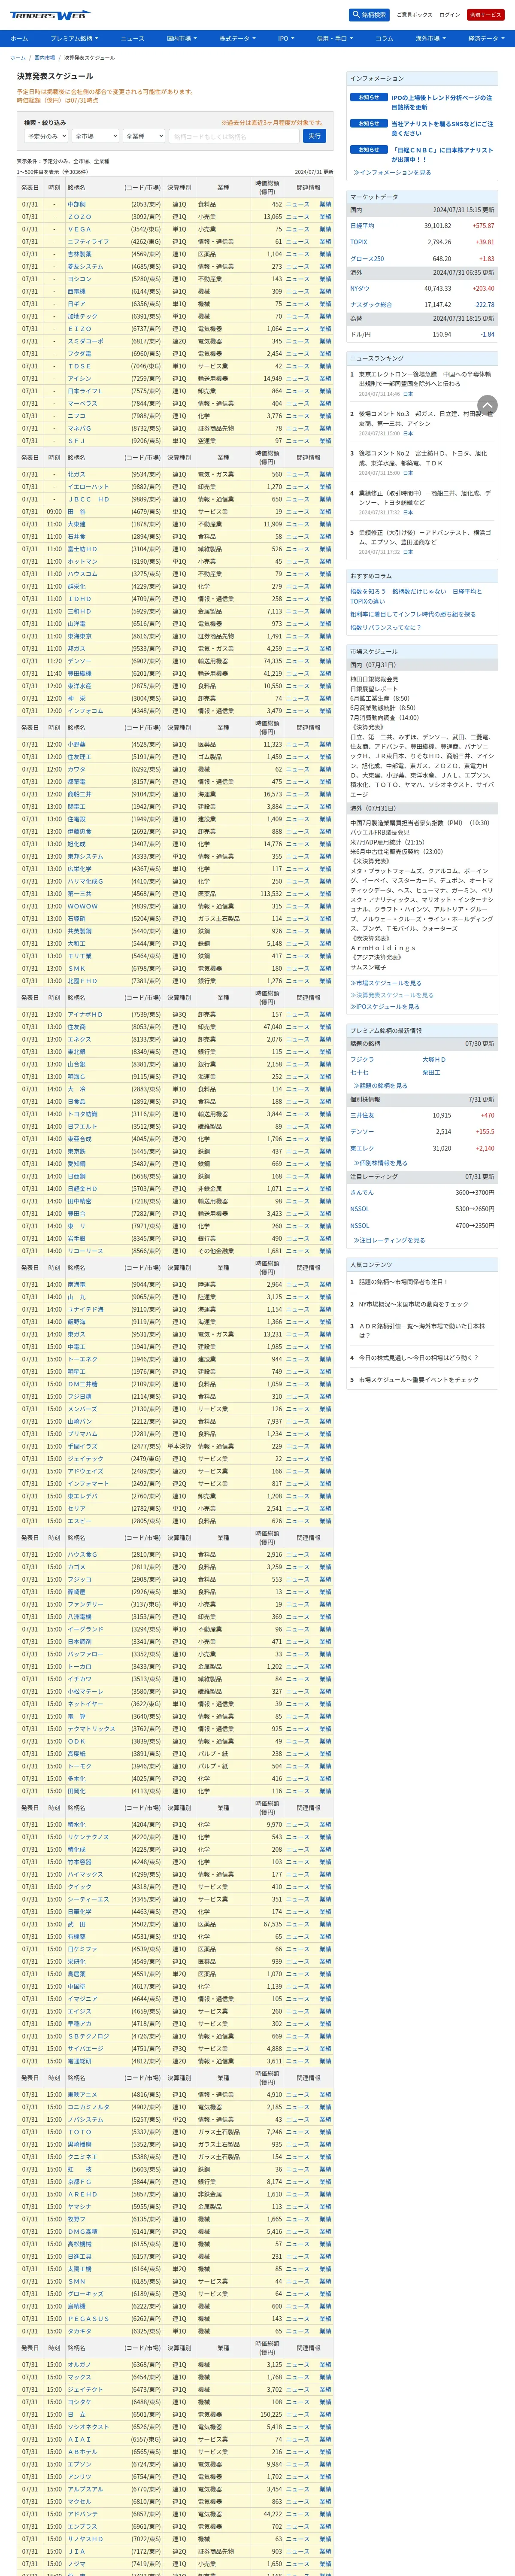515x2576 pixels.
Task: Click 注目レーティングを見る link
Action: (x=388, y=1240)
